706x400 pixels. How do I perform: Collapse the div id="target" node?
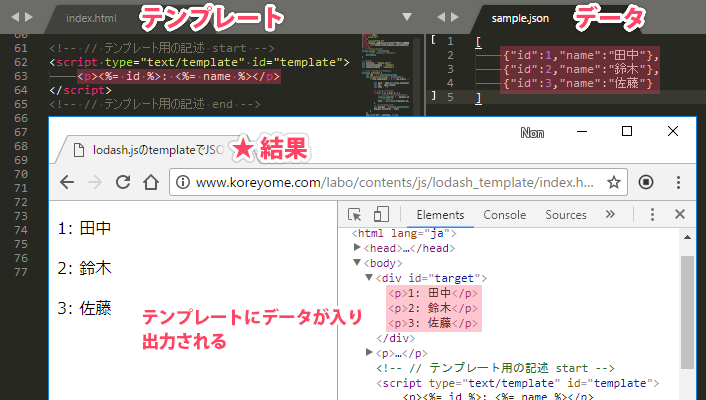(369, 277)
